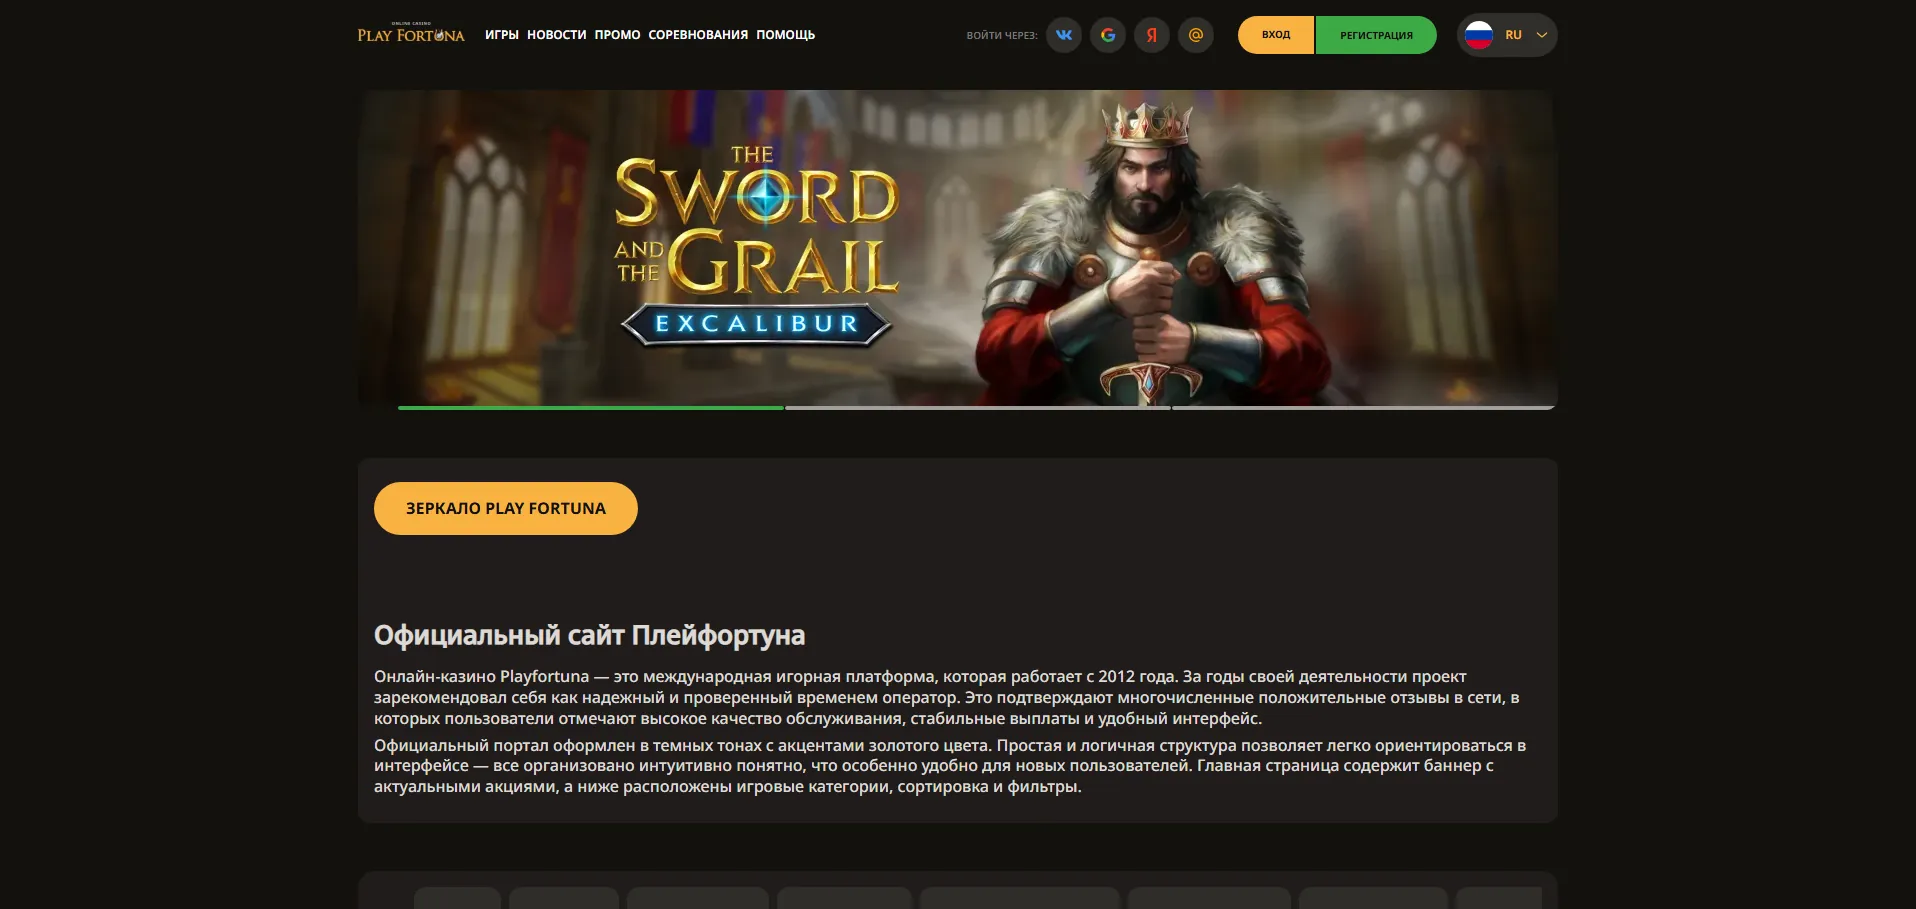Click the ЗЕРКАЛО PLAY FORTUNA button
This screenshot has width=1916, height=909.
click(x=506, y=508)
